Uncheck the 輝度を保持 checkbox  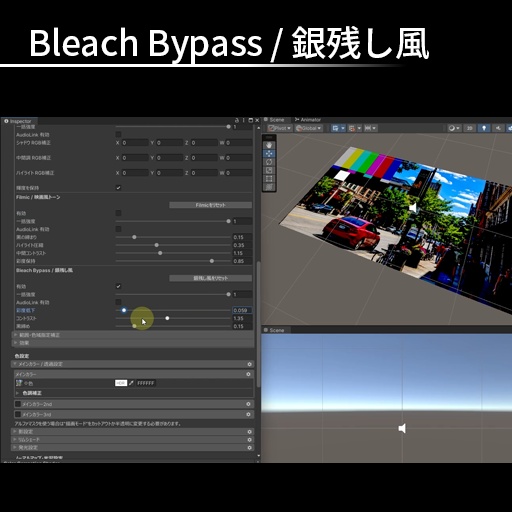118,188
